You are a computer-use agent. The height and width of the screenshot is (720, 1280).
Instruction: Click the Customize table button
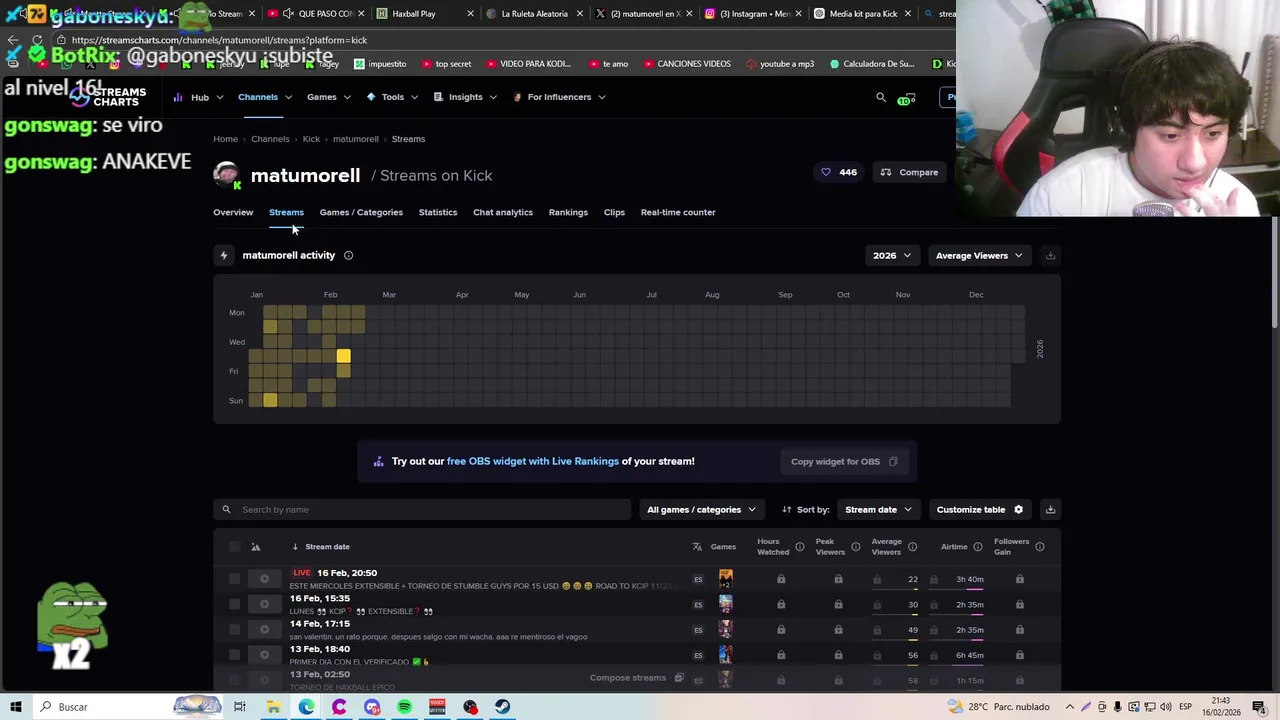point(980,510)
